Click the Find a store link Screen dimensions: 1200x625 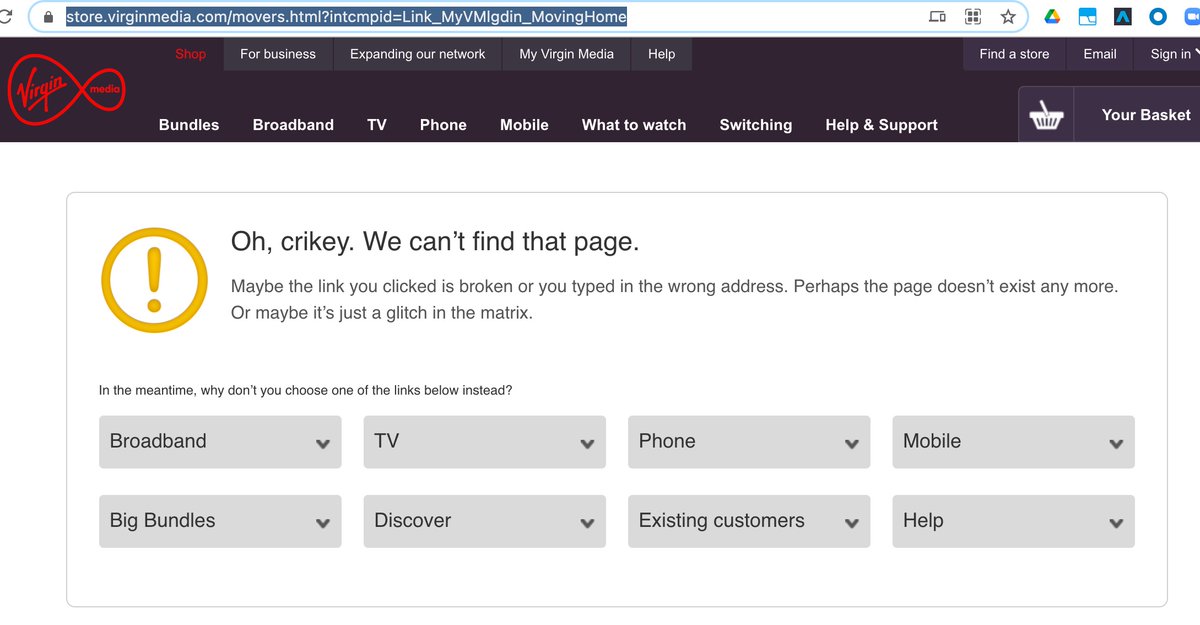tap(1014, 54)
